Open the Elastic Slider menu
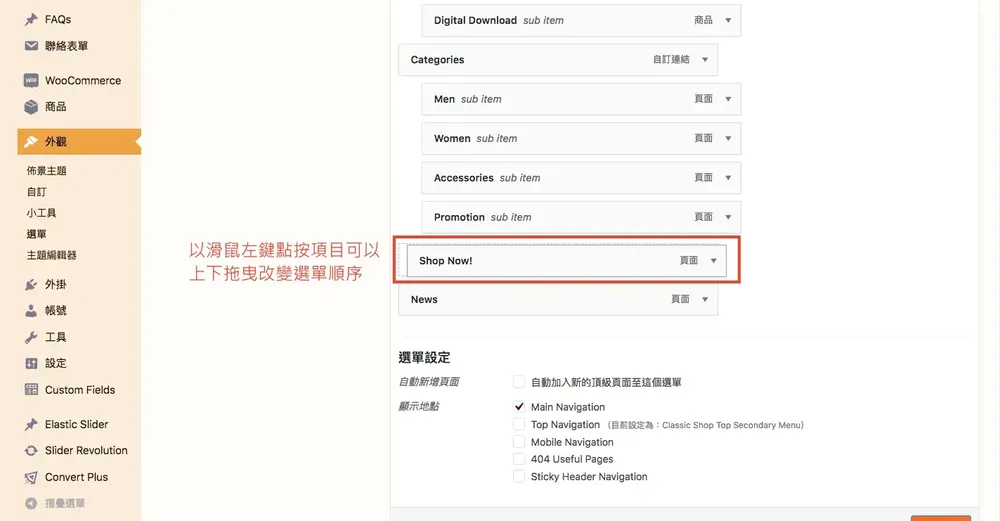The width and height of the screenshot is (1000, 521). [79, 424]
